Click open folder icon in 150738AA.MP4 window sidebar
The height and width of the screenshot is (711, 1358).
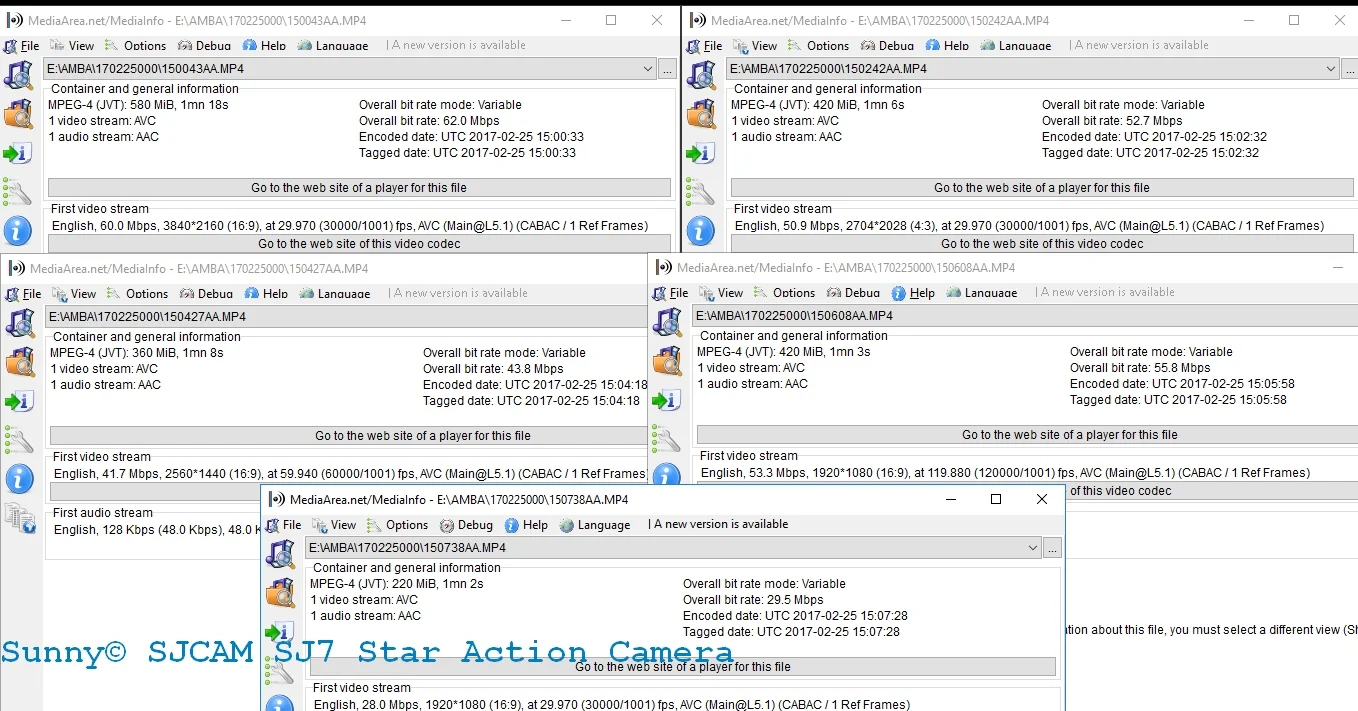tap(280, 593)
